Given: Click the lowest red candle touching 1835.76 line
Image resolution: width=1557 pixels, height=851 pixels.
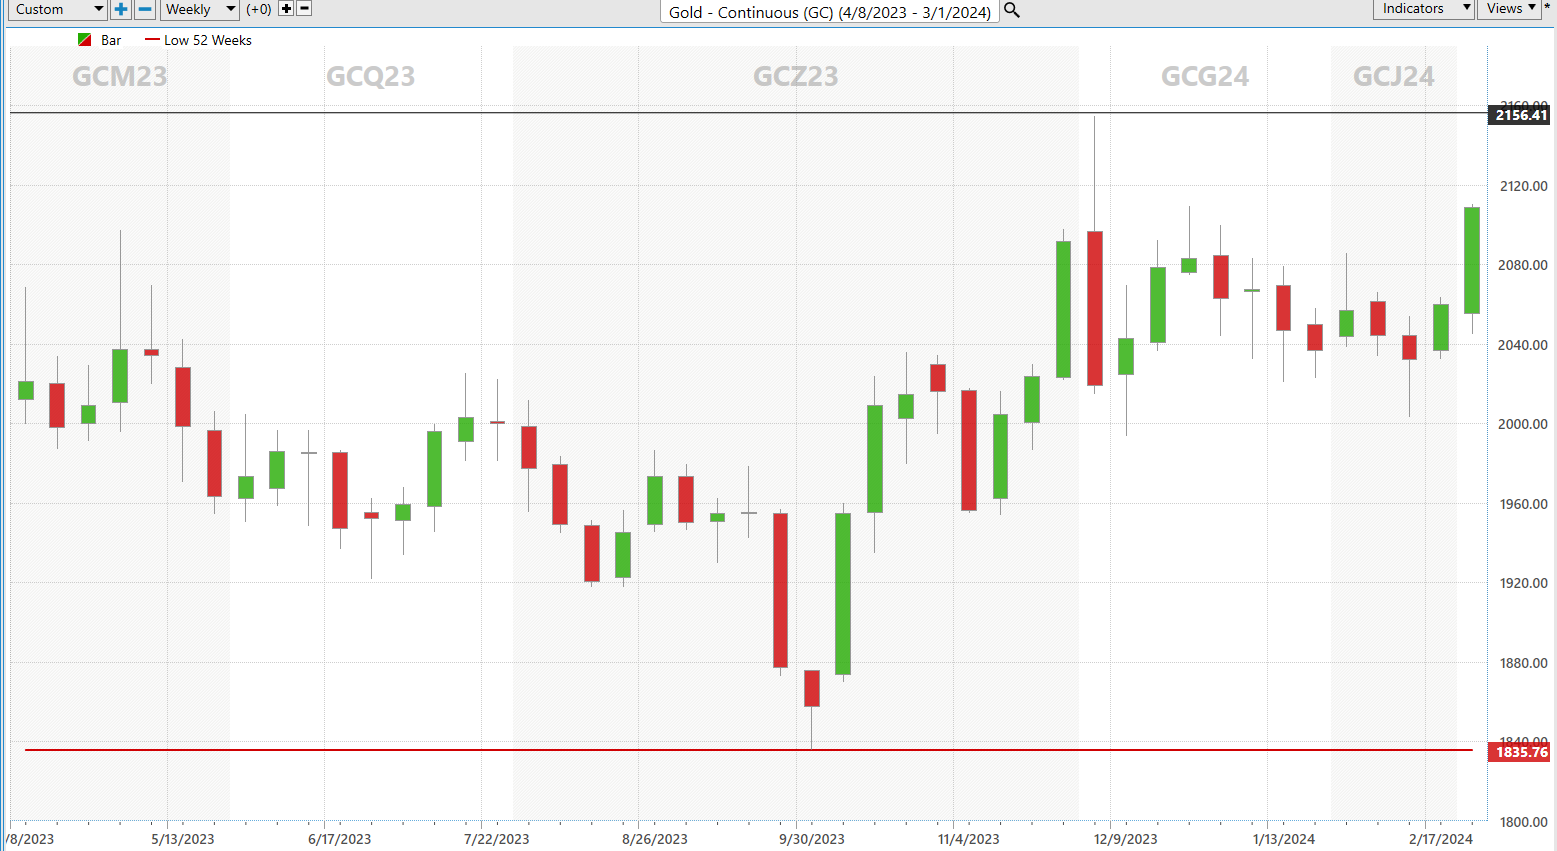Looking at the screenshot, I should (x=812, y=689).
